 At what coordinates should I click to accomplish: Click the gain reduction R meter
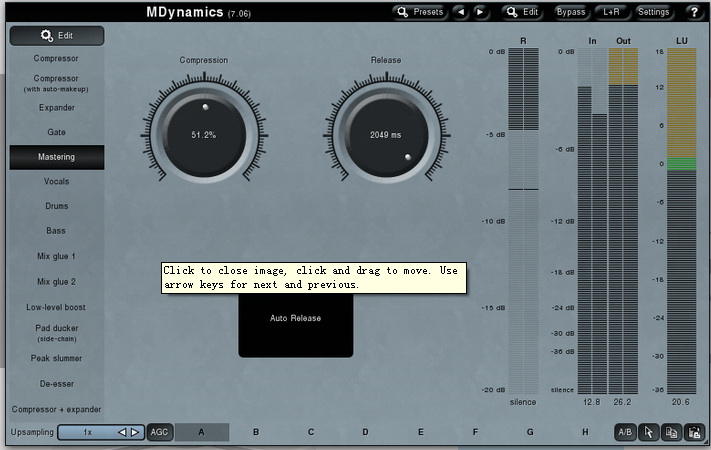tap(523, 220)
